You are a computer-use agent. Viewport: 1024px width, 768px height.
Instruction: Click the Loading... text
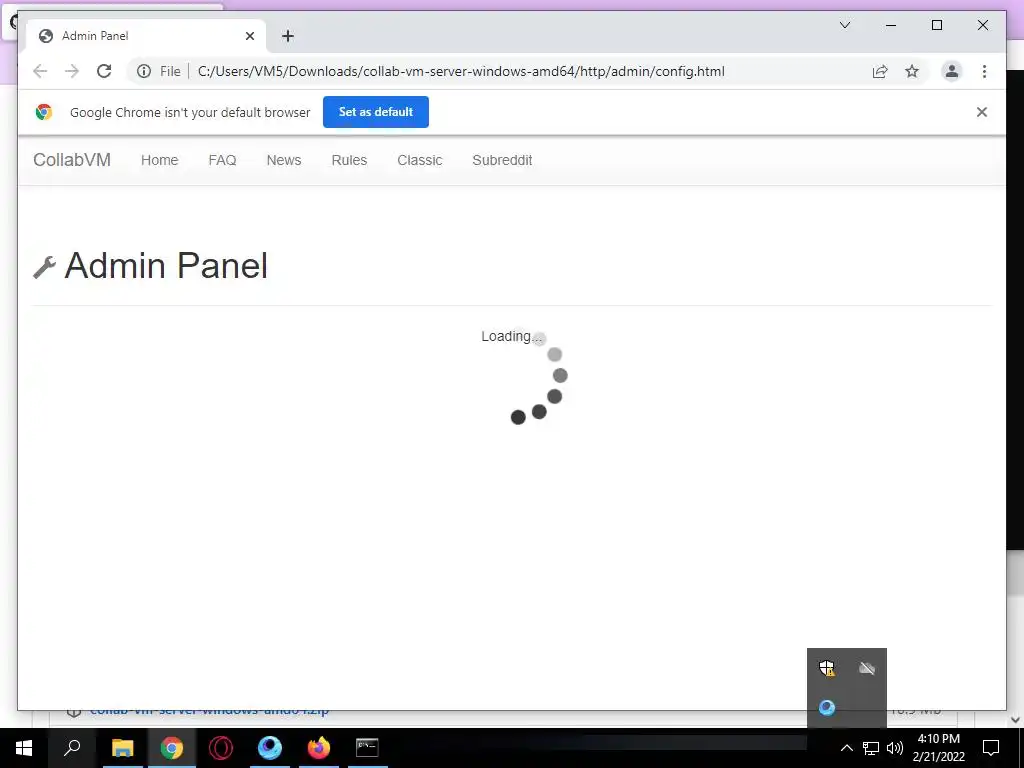tap(512, 336)
